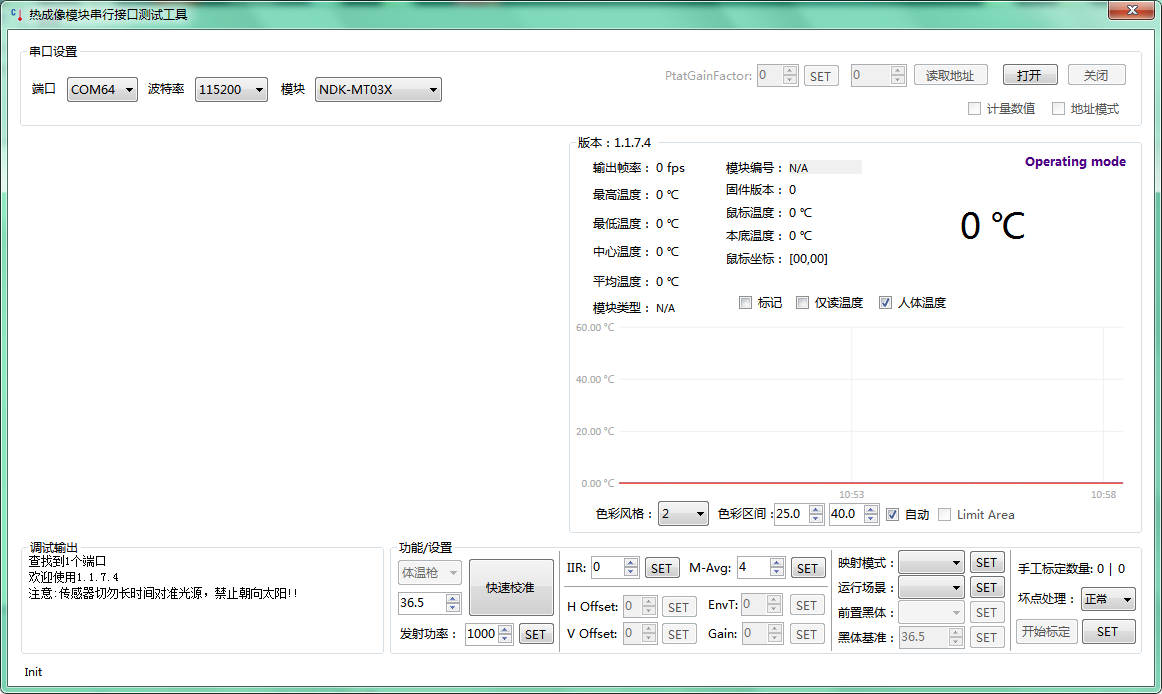
Task: Click the Operating mode label
Action: pyautogui.click(x=1075, y=162)
